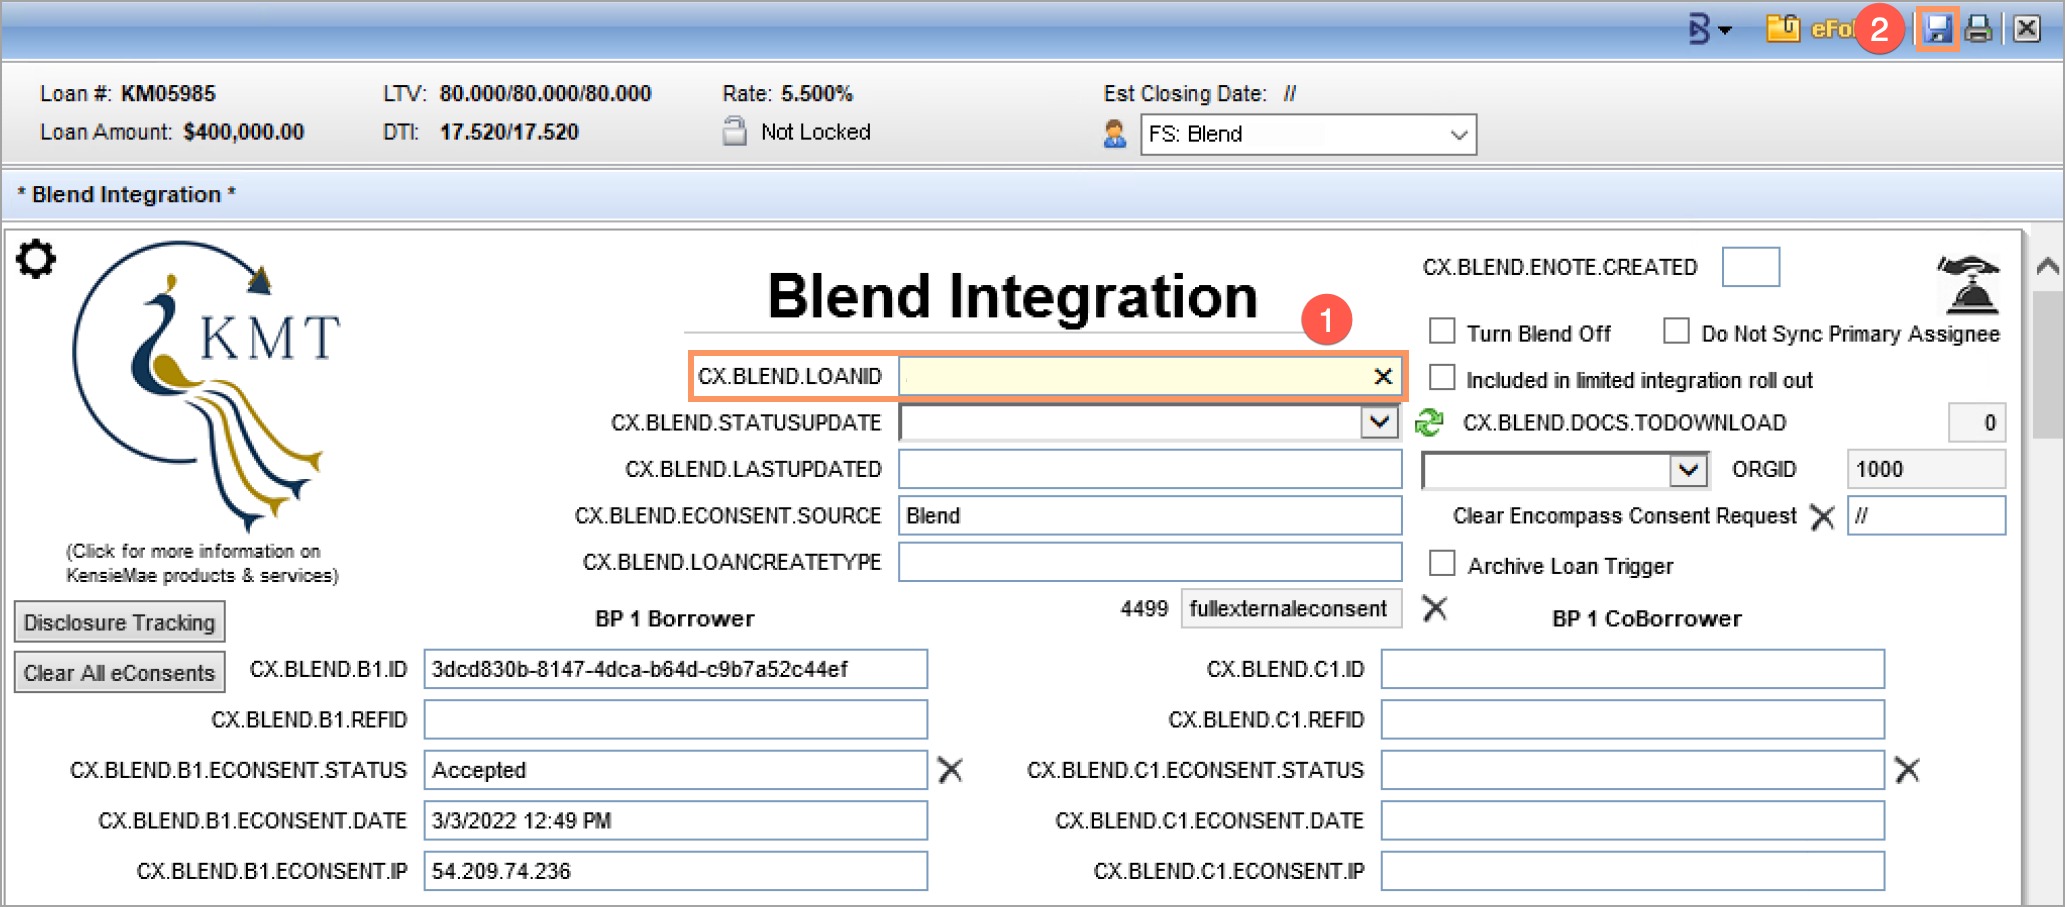This screenshot has width=2065, height=907.
Task: Click loan number KM05985
Action: click(168, 94)
